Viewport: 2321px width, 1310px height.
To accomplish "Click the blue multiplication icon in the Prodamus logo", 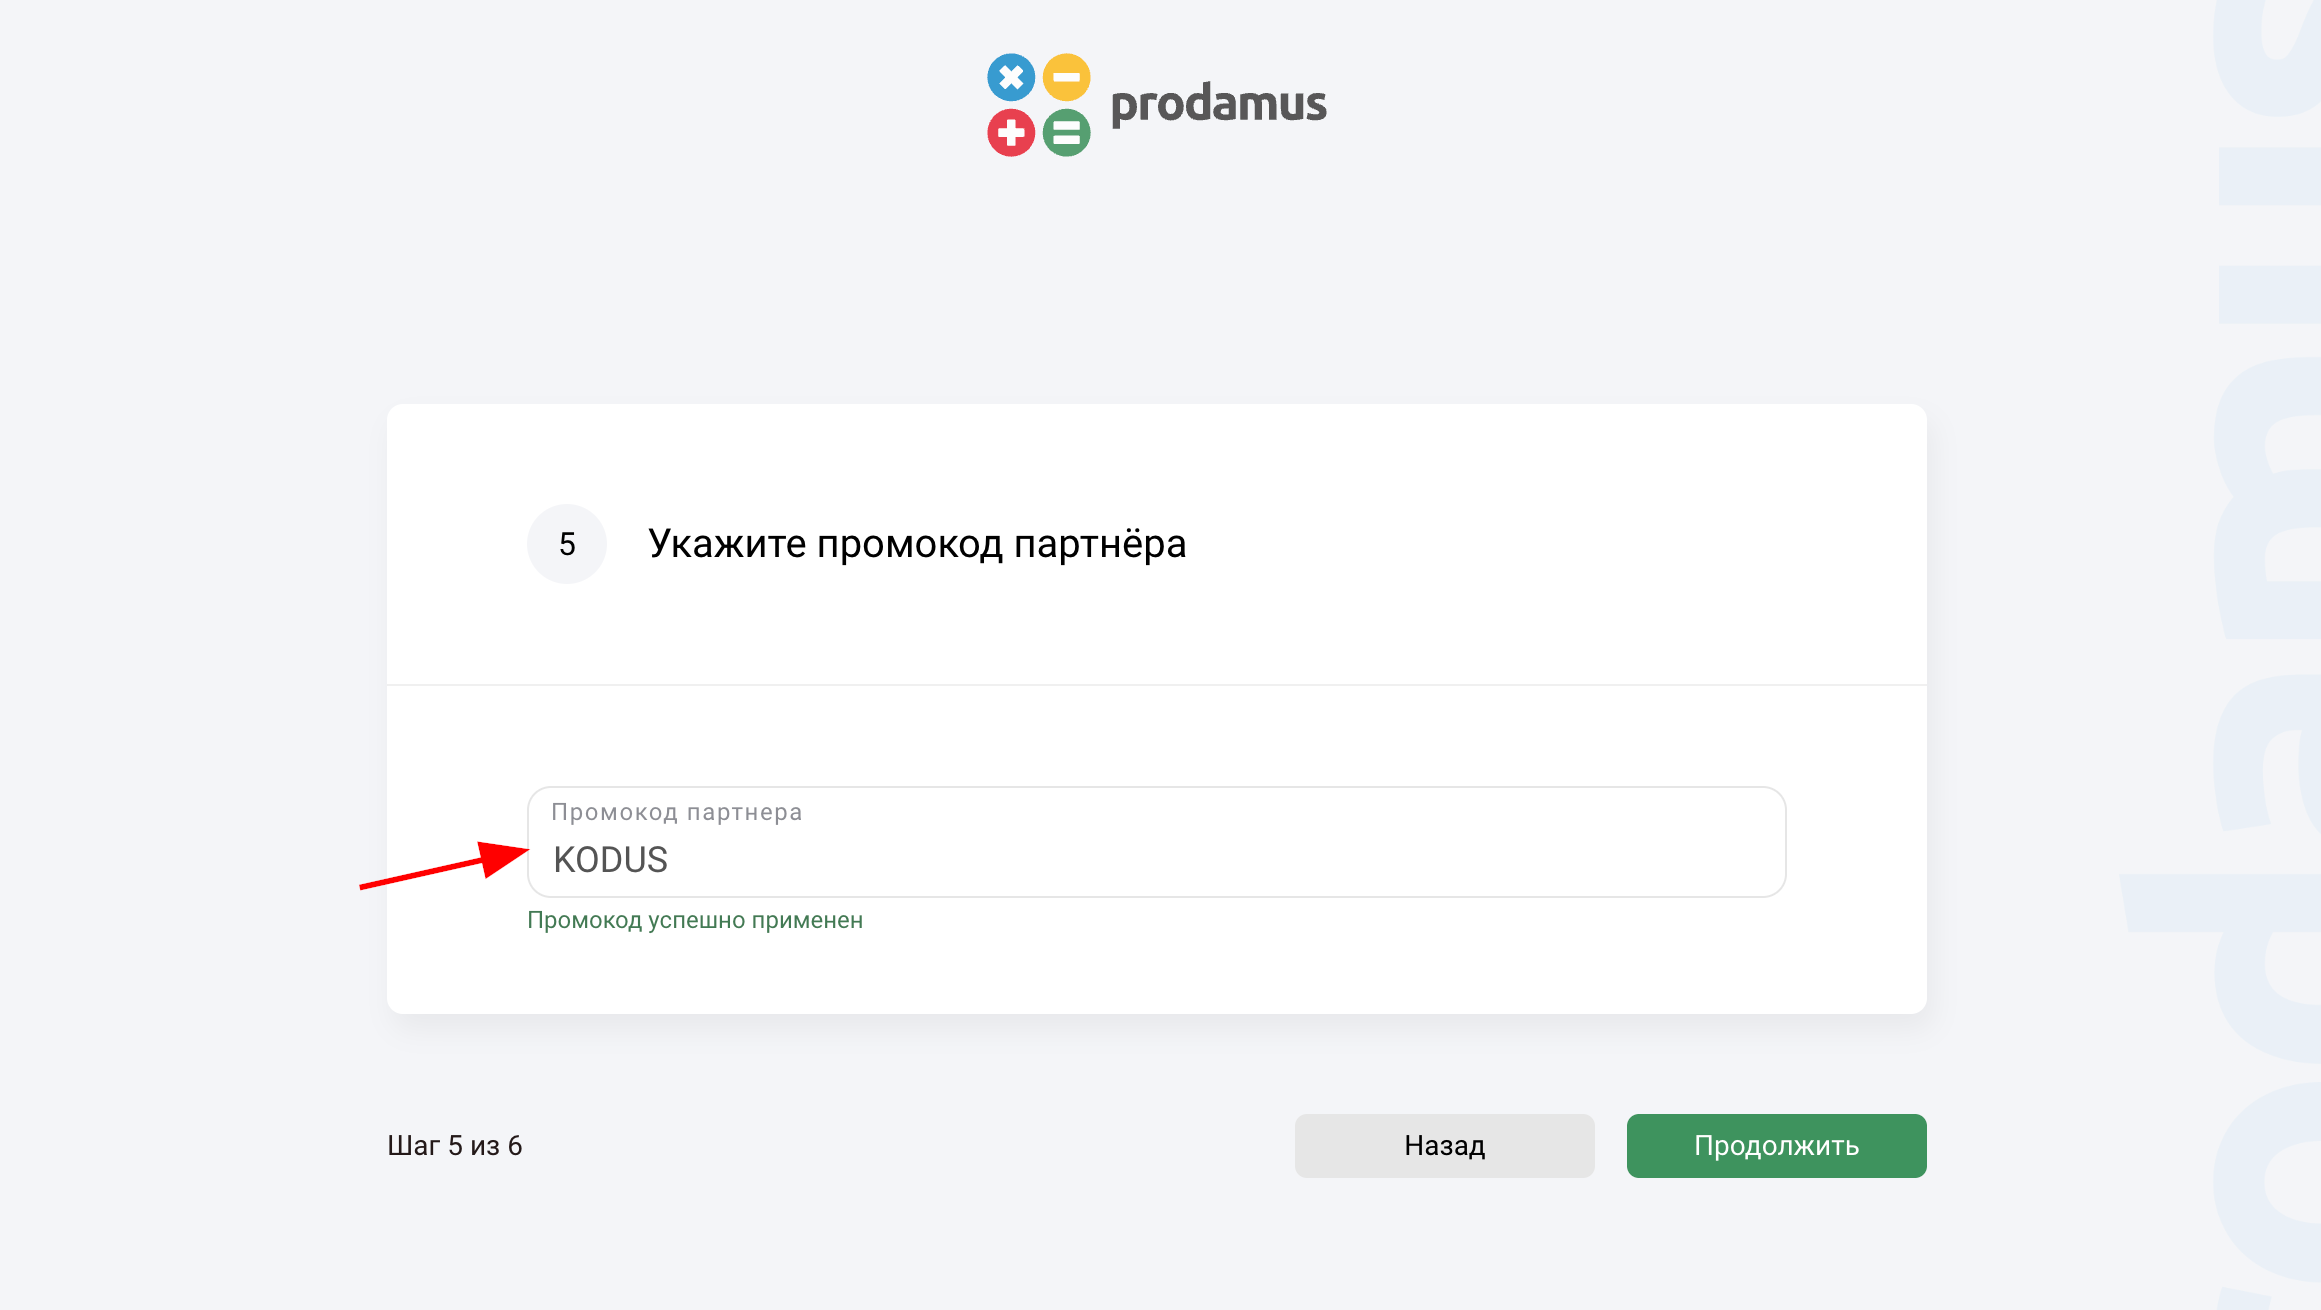I will tap(1012, 78).
